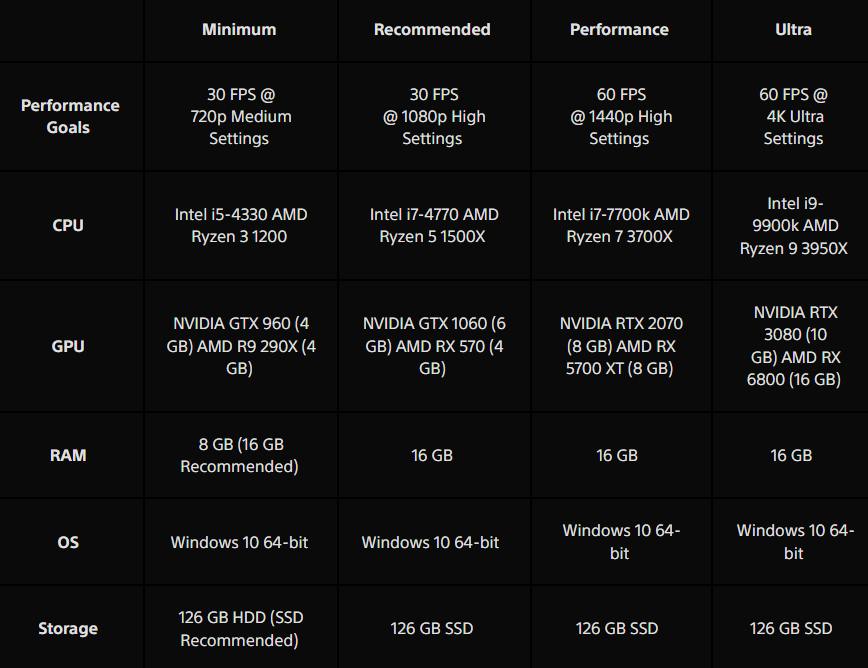This screenshot has height=668, width=868.
Task: Select the NVIDIA RTX 2070 GPU cell
Action: point(621,346)
